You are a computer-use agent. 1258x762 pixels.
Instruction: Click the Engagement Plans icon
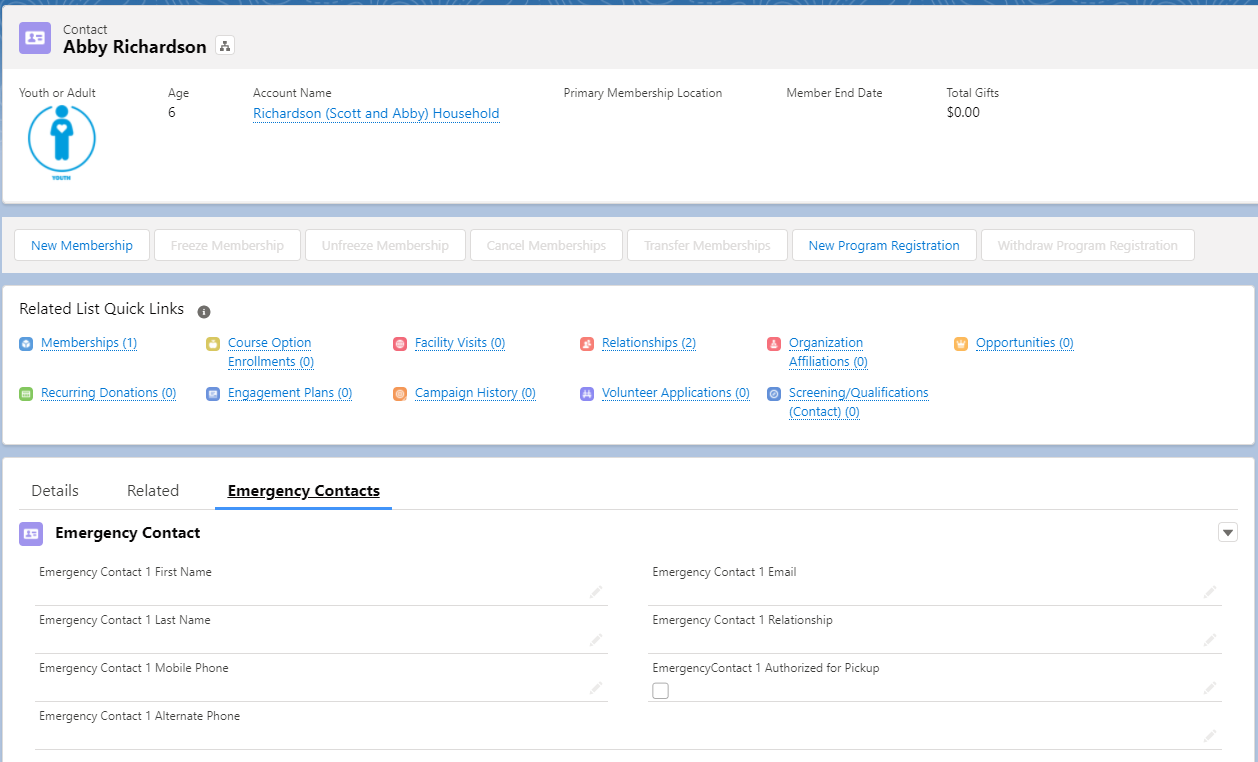(212, 394)
